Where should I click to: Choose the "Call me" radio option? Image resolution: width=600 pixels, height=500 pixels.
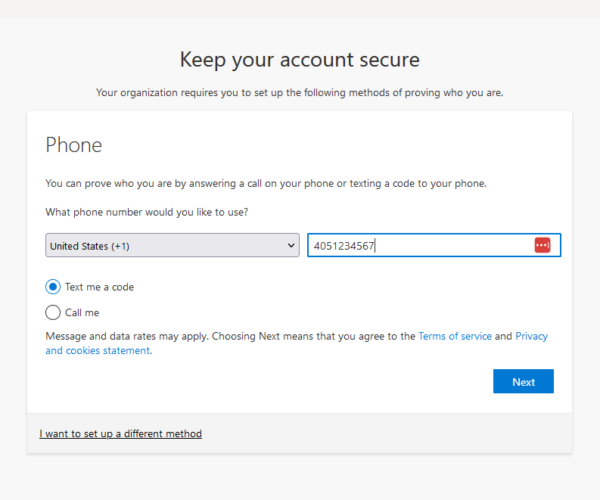(x=54, y=312)
